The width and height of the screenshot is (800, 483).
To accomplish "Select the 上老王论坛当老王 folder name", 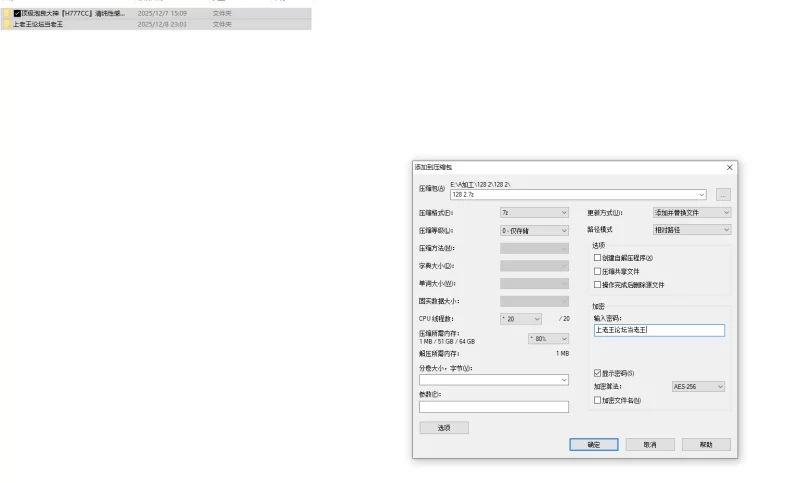I will pos(38,24).
